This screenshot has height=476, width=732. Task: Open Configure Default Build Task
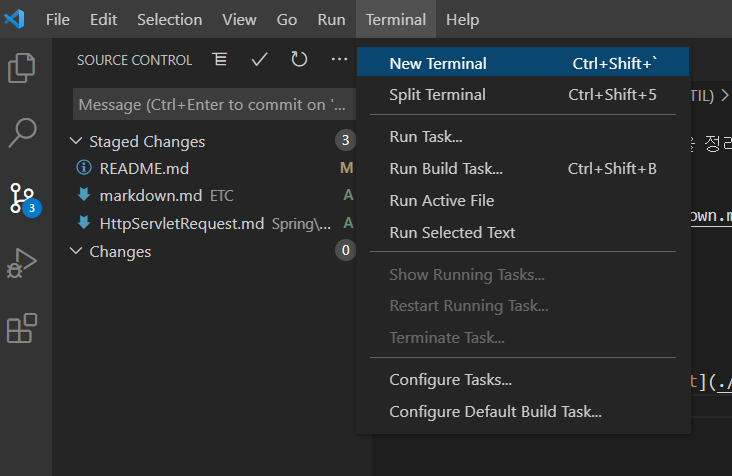tap(495, 411)
